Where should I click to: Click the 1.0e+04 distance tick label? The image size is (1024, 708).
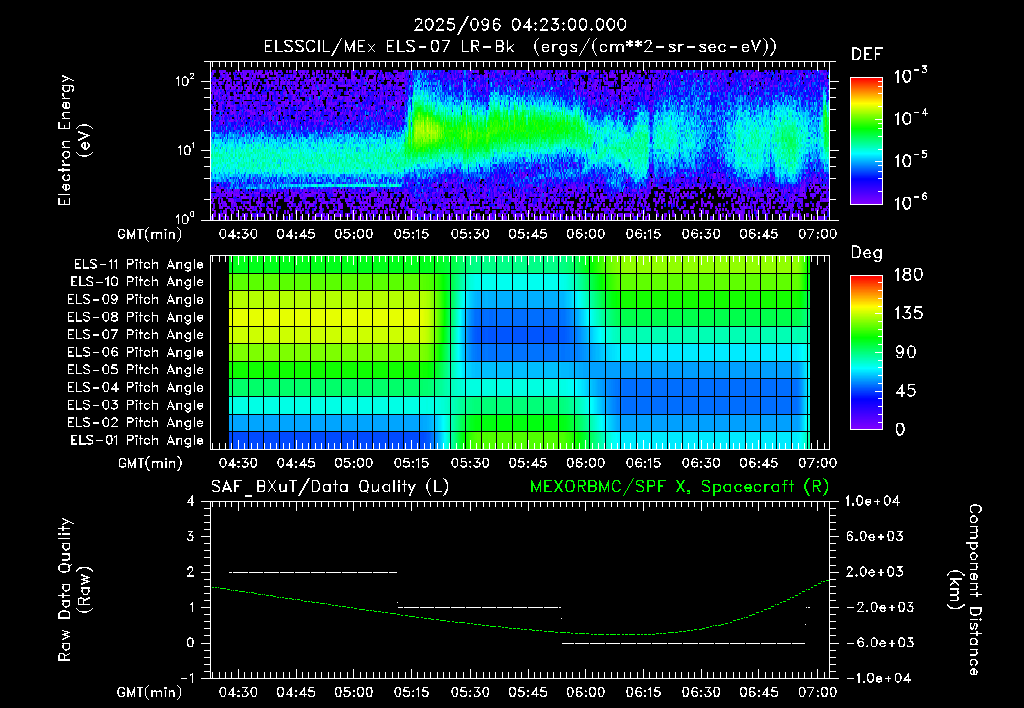pos(873,501)
